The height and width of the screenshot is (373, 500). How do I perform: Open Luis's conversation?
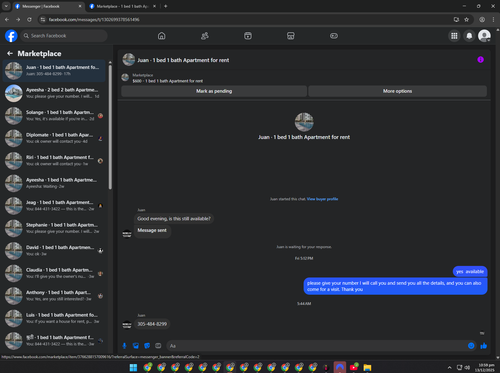[54, 318]
